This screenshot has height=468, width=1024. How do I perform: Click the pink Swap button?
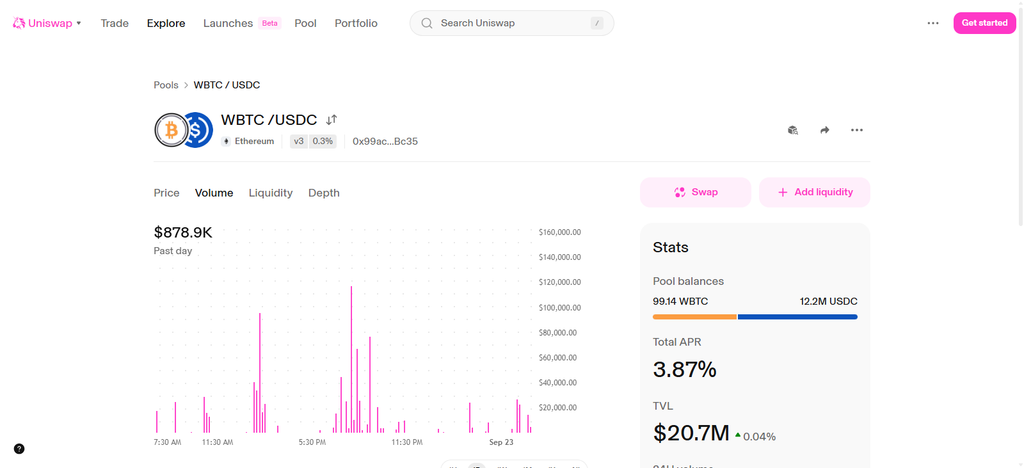[x=696, y=192]
